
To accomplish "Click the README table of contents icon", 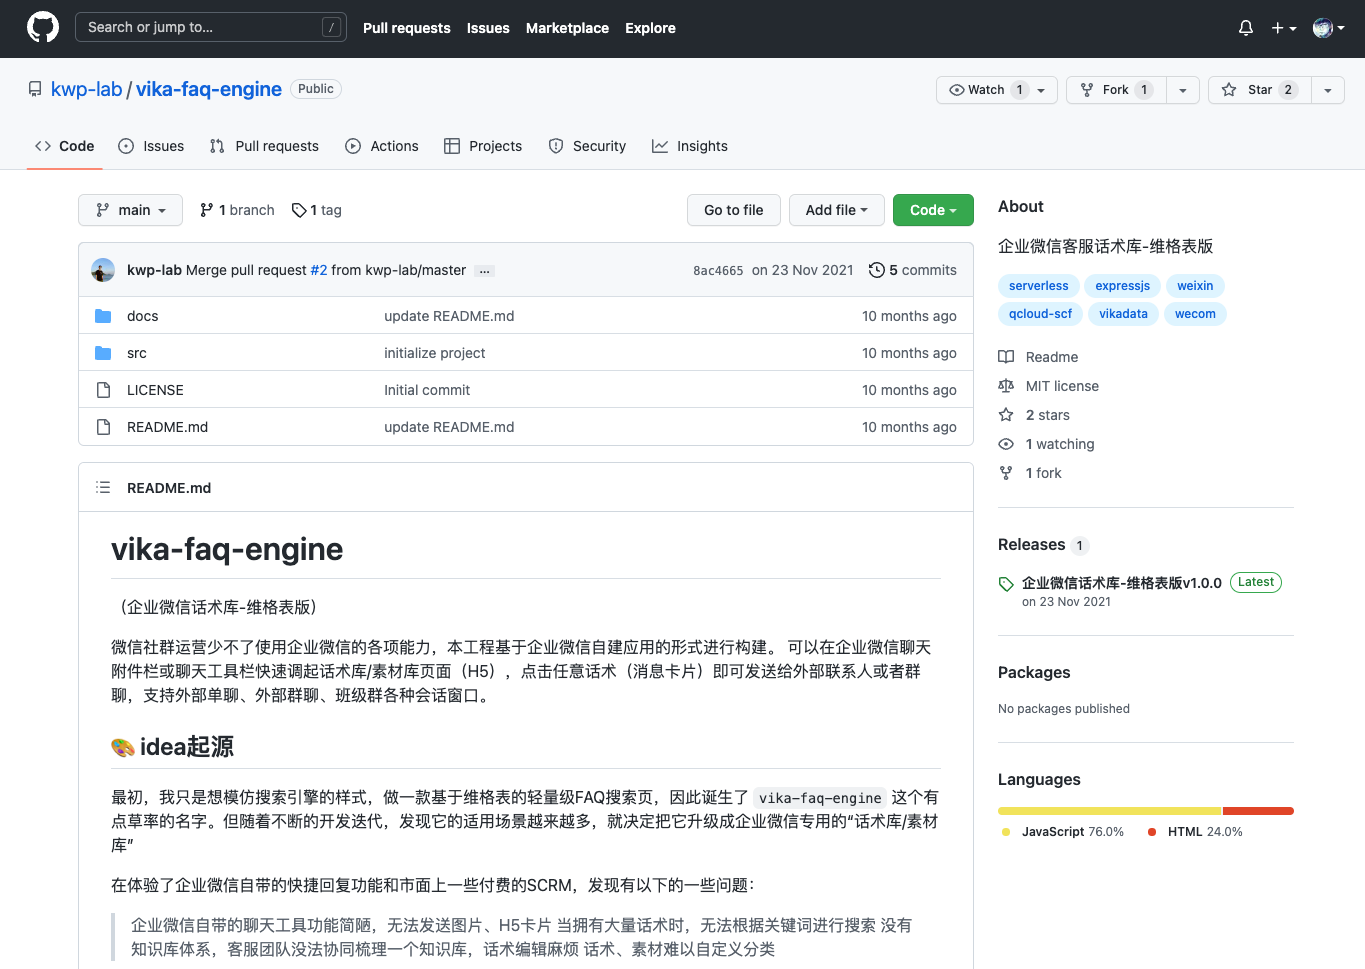I will click(x=103, y=488).
